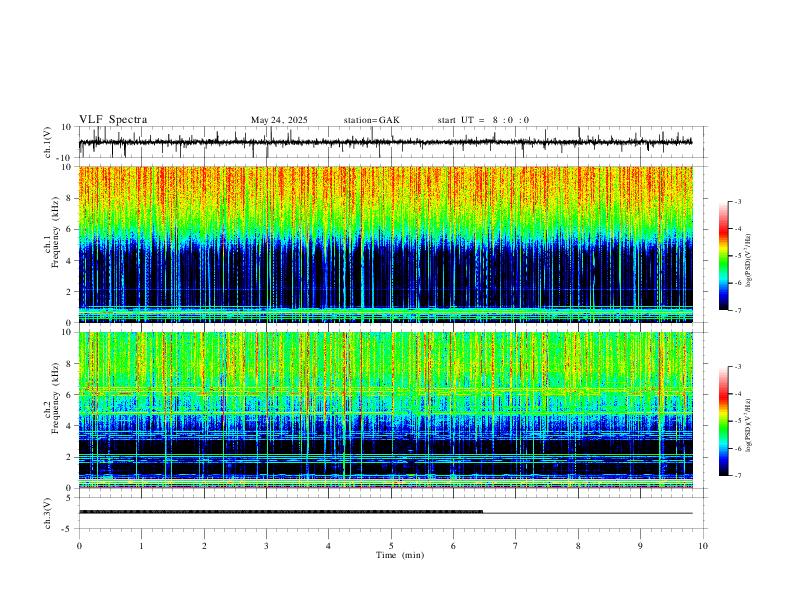Click the ch.1 voltage waveform trace
792x612 pixels.
tap(385, 142)
